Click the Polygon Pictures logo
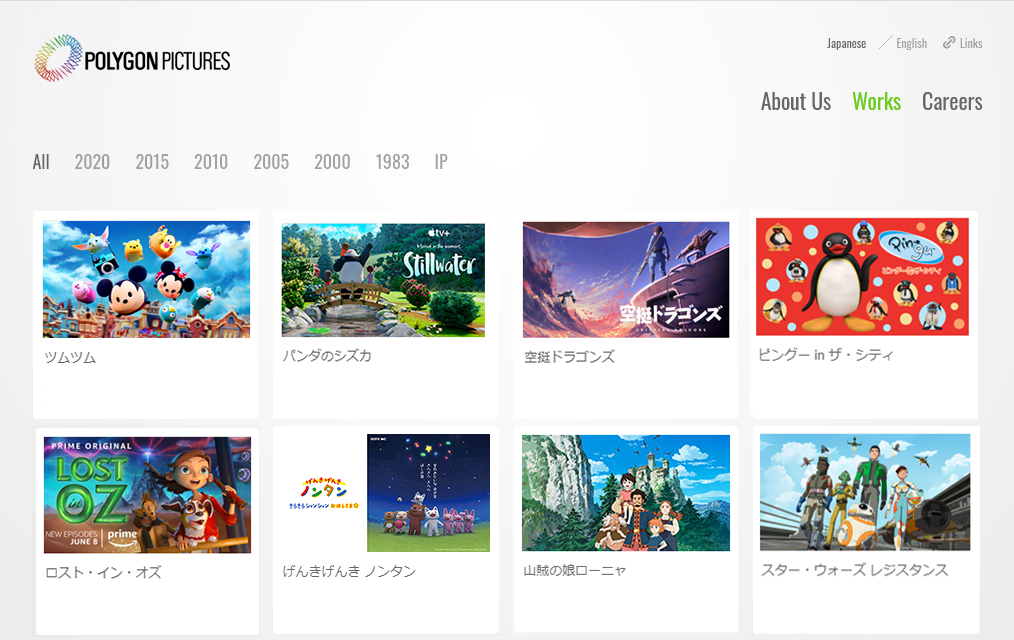The height and width of the screenshot is (640, 1014). pyautogui.click(x=133, y=59)
